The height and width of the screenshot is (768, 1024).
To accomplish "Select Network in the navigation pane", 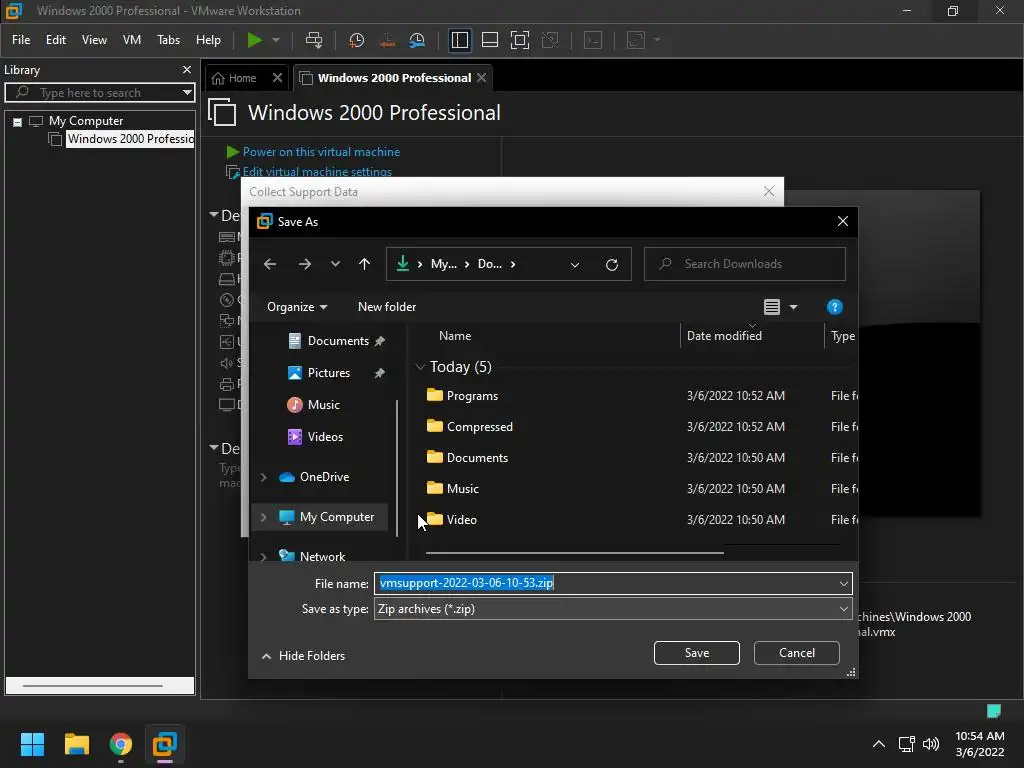I will [322, 556].
